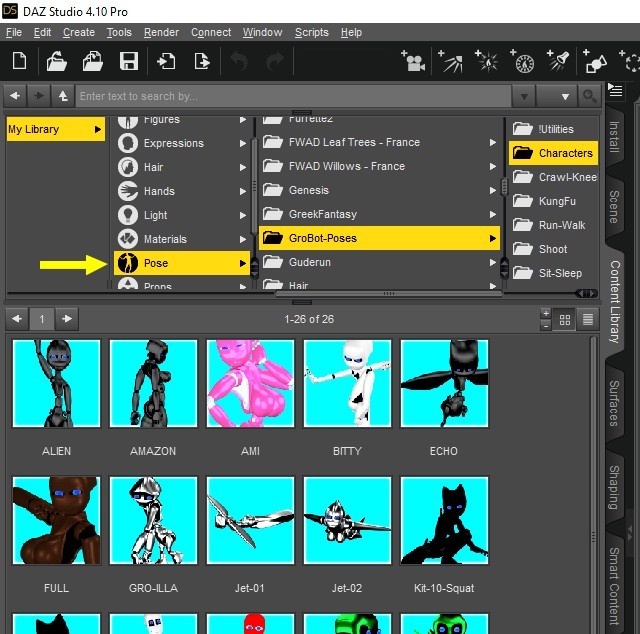Screen dimensions: 640x634
Task: Go to next results page
Action: pyautogui.click(x=67, y=319)
